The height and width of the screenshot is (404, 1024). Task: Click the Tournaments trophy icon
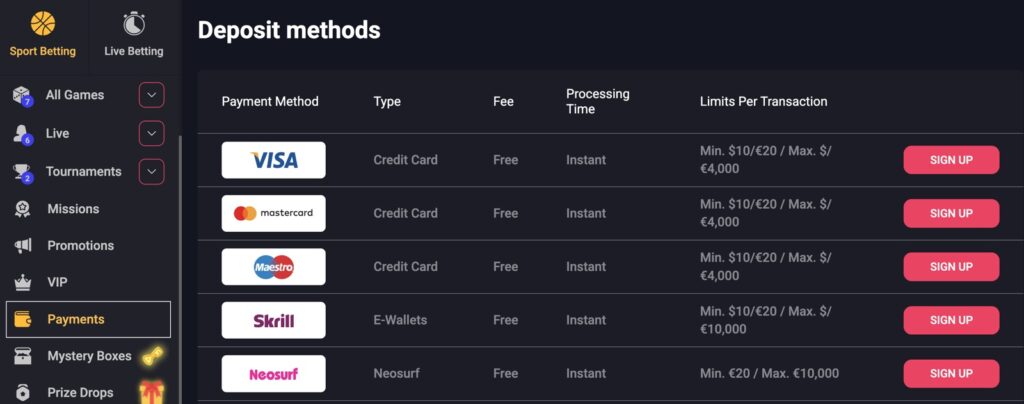pos(22,172)
